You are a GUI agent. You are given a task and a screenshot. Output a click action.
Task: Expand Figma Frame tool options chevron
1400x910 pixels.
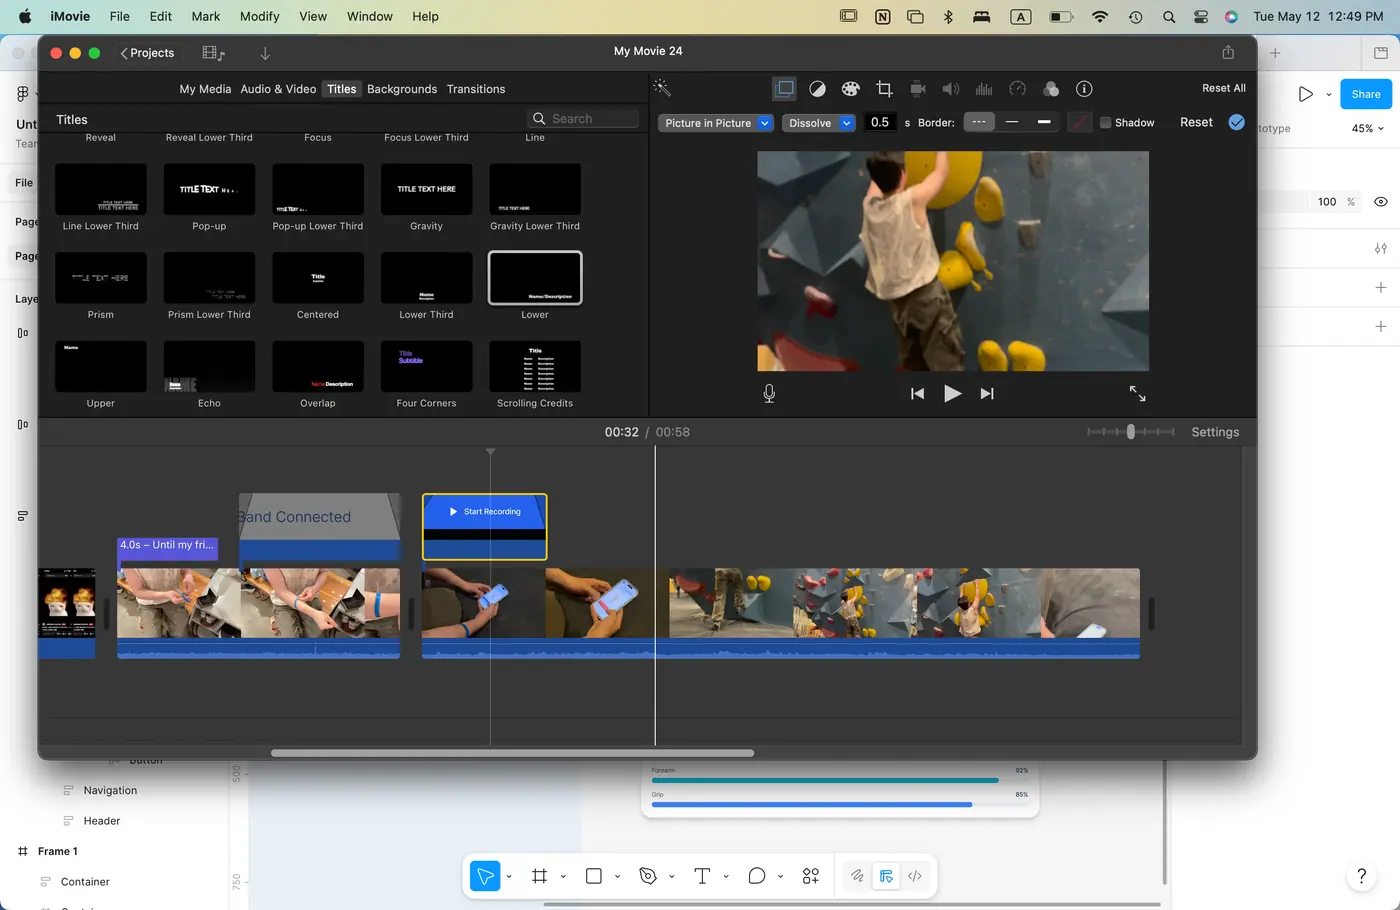click(563, 877)
